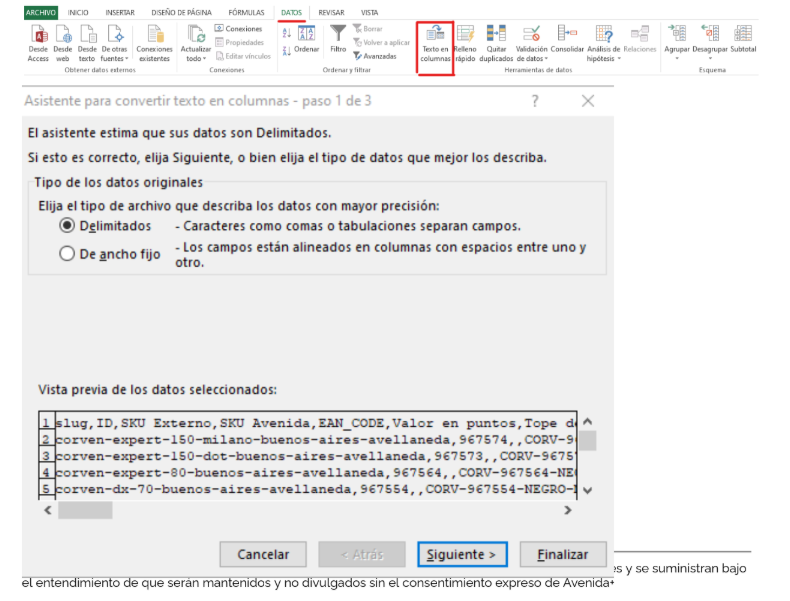The image size is (790, 601).
Task: Click the Subtotal icon
Action: click(743, 36)
